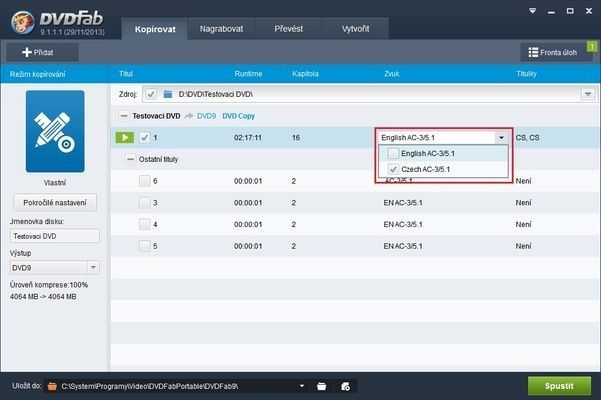Click the Režim kopírování header

coord(38,74)
